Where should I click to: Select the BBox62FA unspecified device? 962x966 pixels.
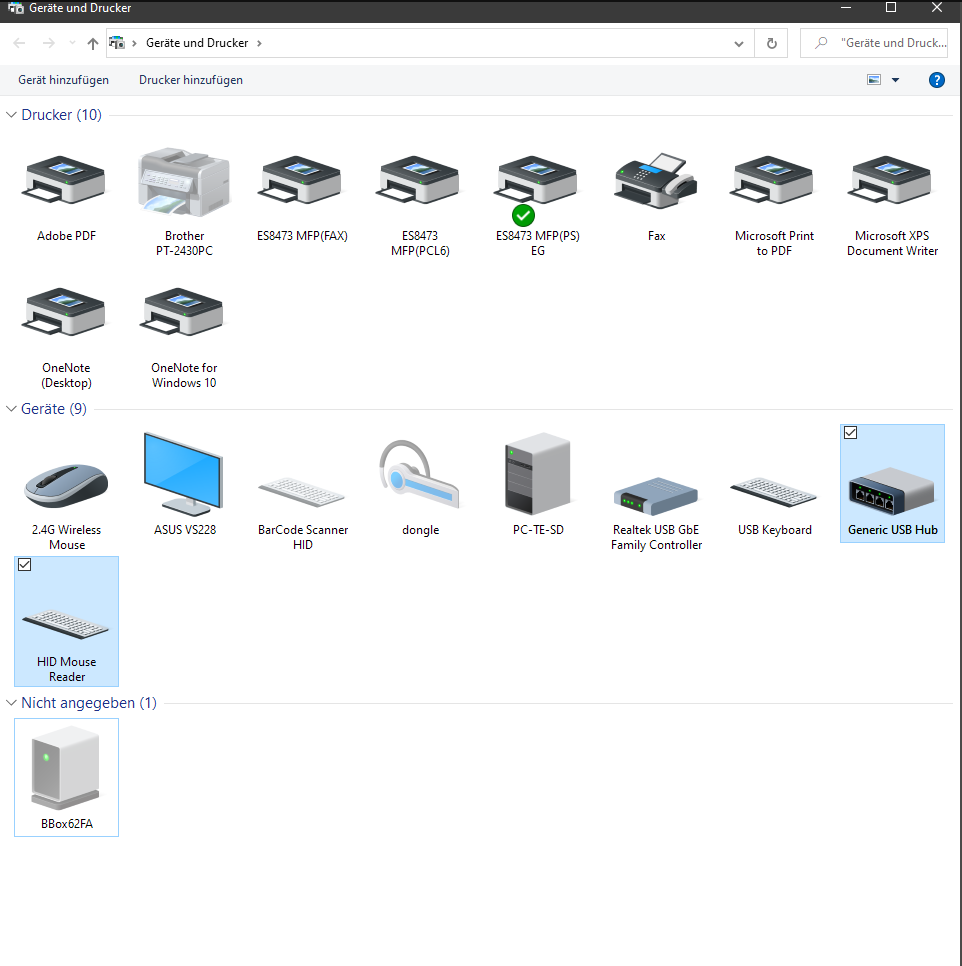coord(66,770)
